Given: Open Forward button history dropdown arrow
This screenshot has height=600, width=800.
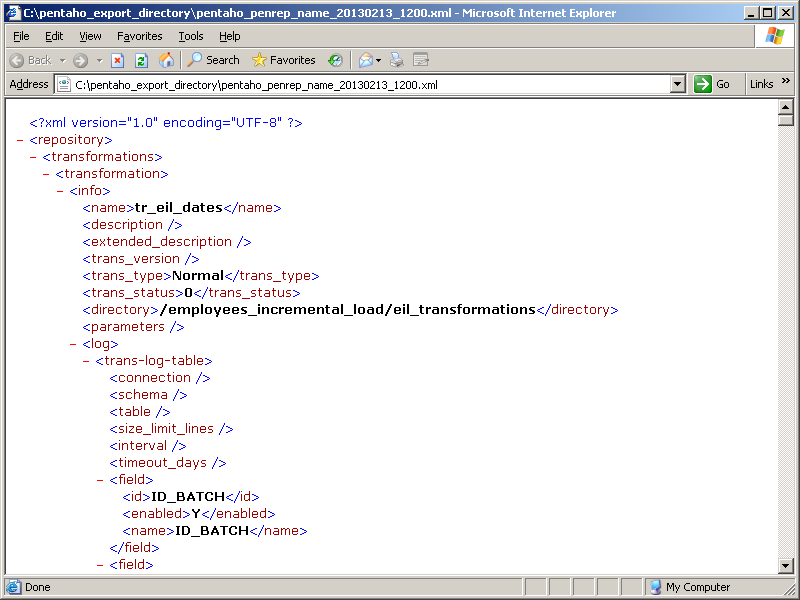Looking at the screenshot, I should point(99,60).
